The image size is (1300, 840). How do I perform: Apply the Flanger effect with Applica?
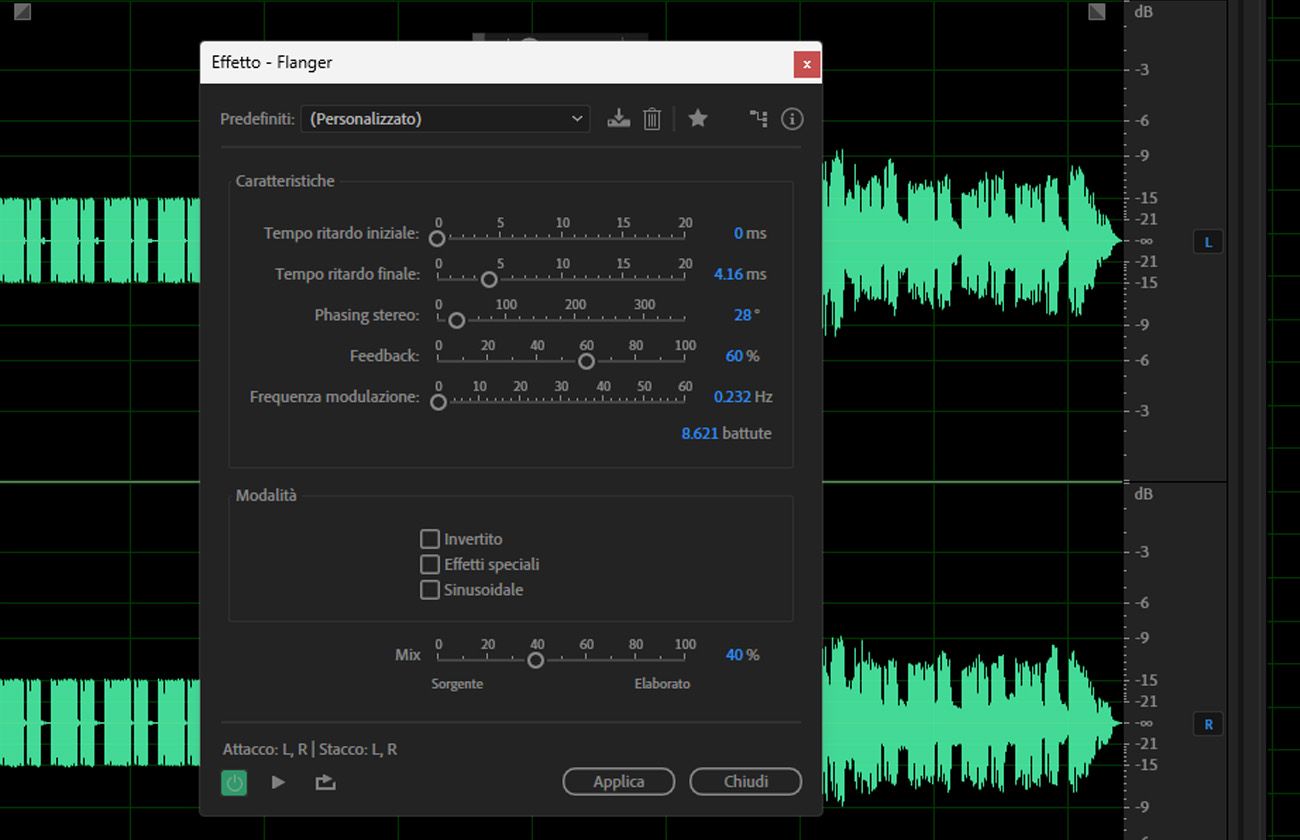[x=618, y=782]
